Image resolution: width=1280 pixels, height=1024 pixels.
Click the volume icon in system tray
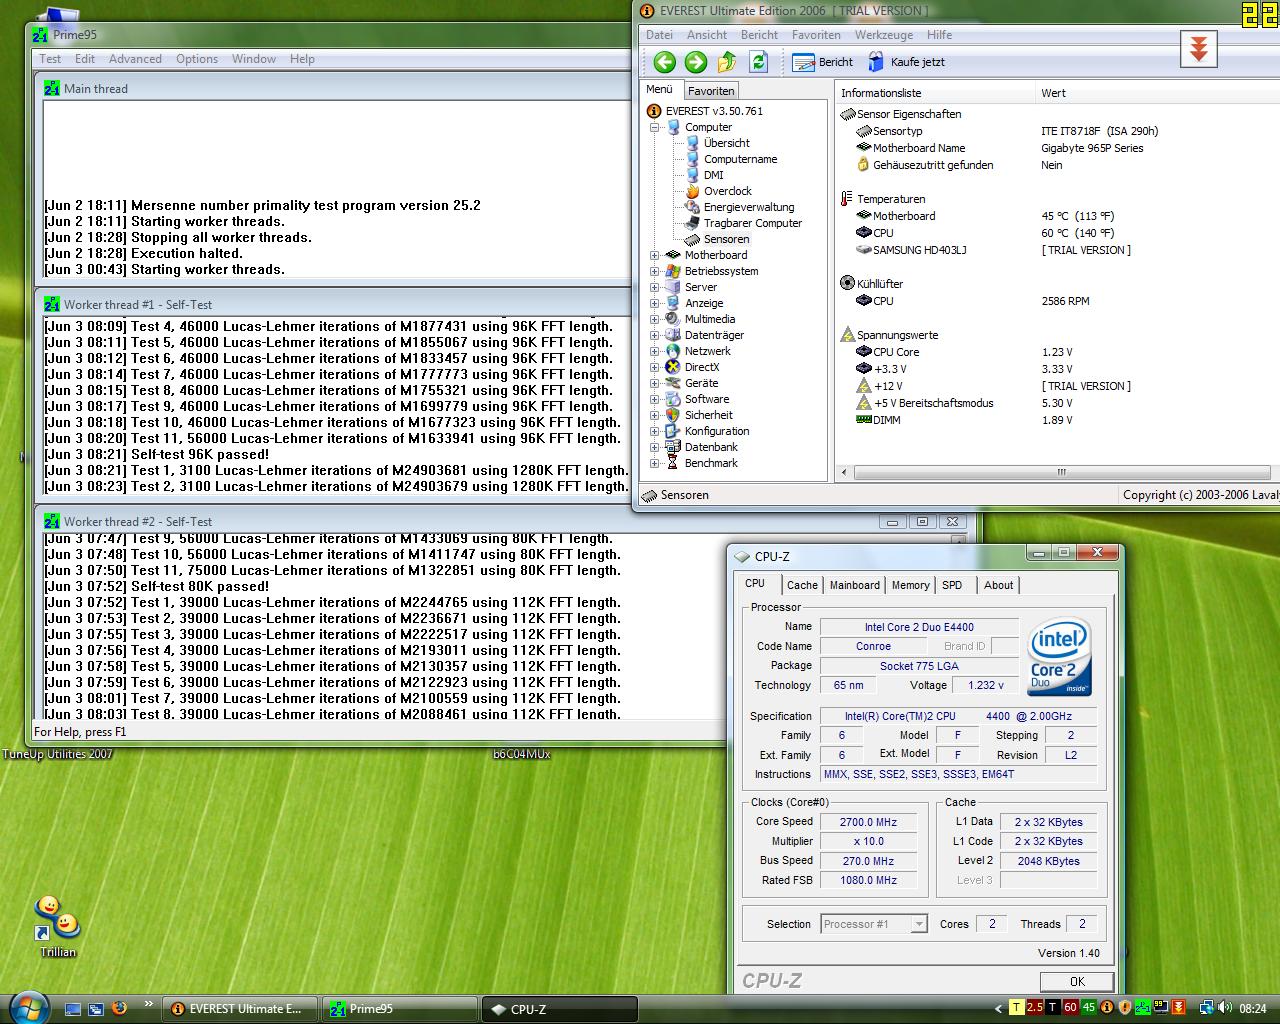(1227, 1008)
